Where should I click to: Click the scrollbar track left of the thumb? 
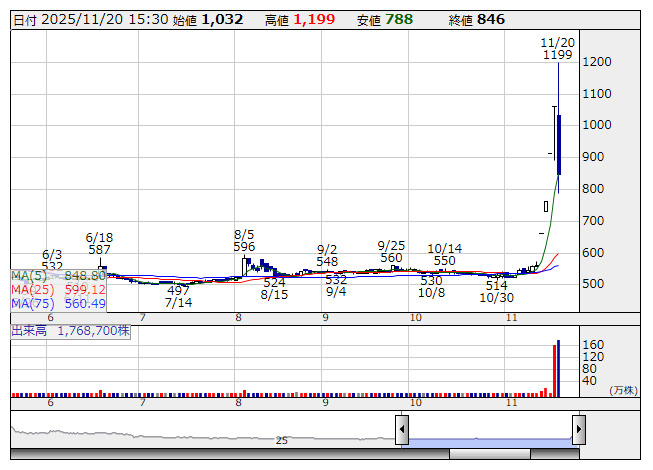pyautogui.click(x=230, y=454)
